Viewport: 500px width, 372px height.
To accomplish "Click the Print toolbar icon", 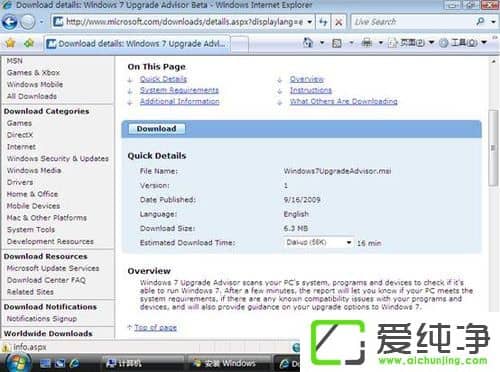I will pyautogui.click(x=367, y=43).
